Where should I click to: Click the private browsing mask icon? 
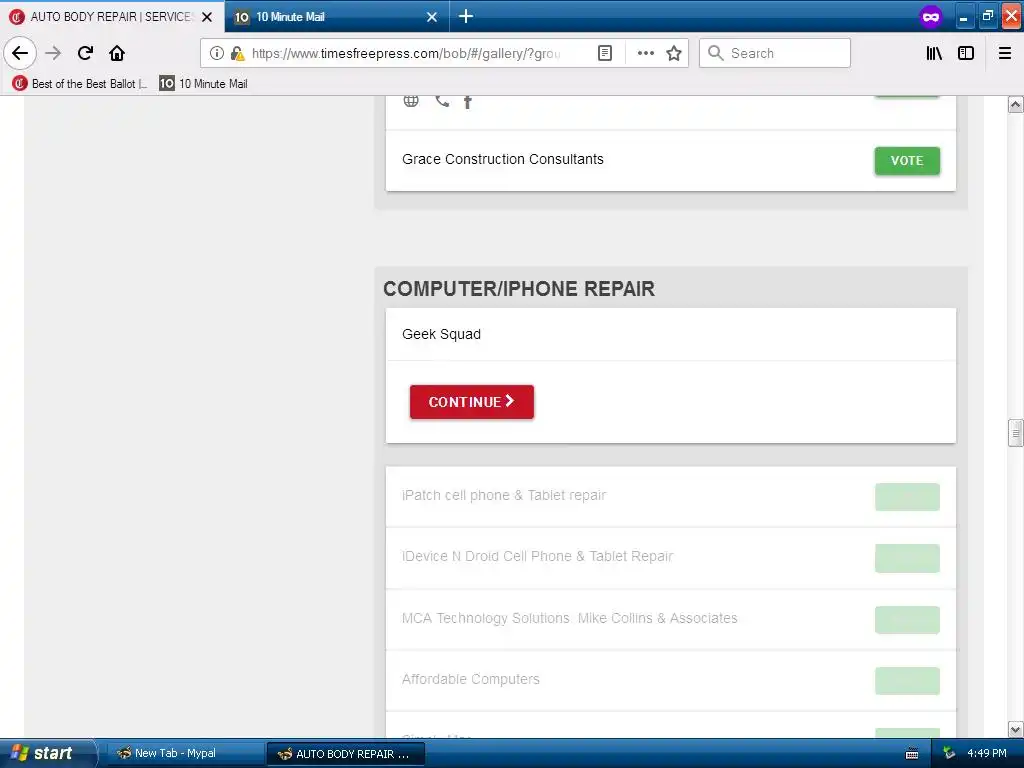(931, 16)
